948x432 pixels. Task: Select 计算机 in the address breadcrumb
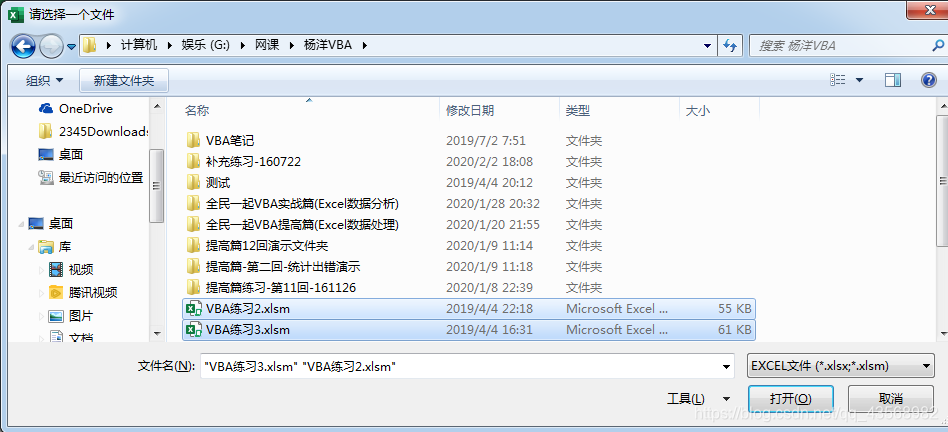[138, 45]
